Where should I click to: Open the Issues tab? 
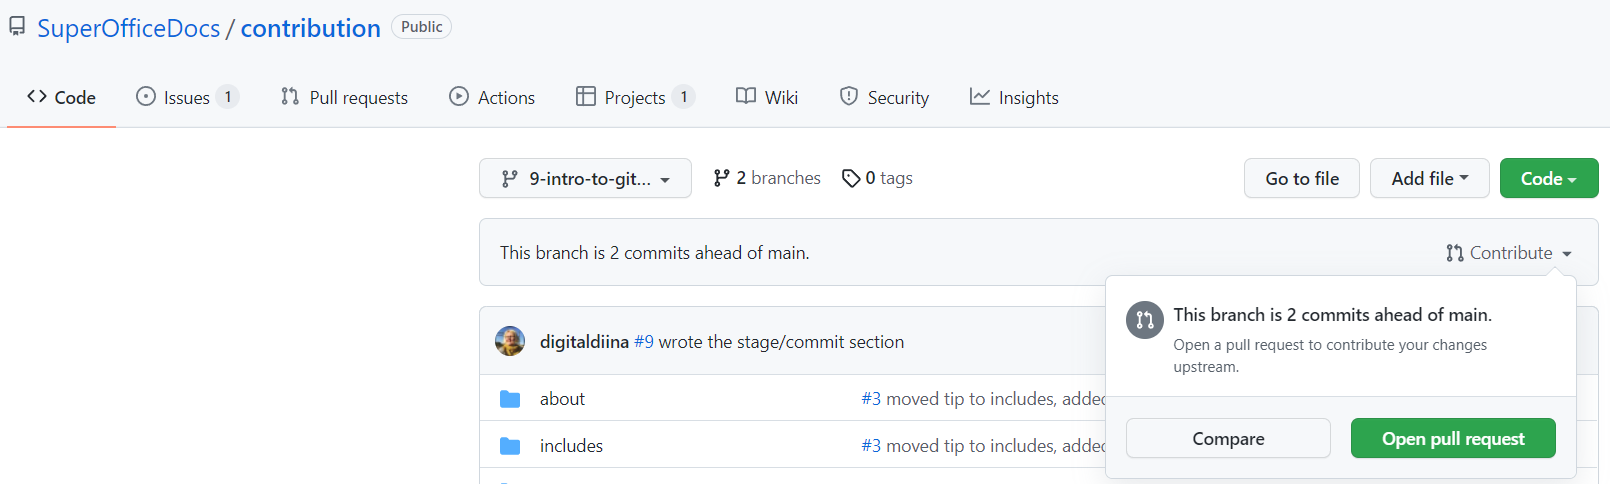point(187,97)
